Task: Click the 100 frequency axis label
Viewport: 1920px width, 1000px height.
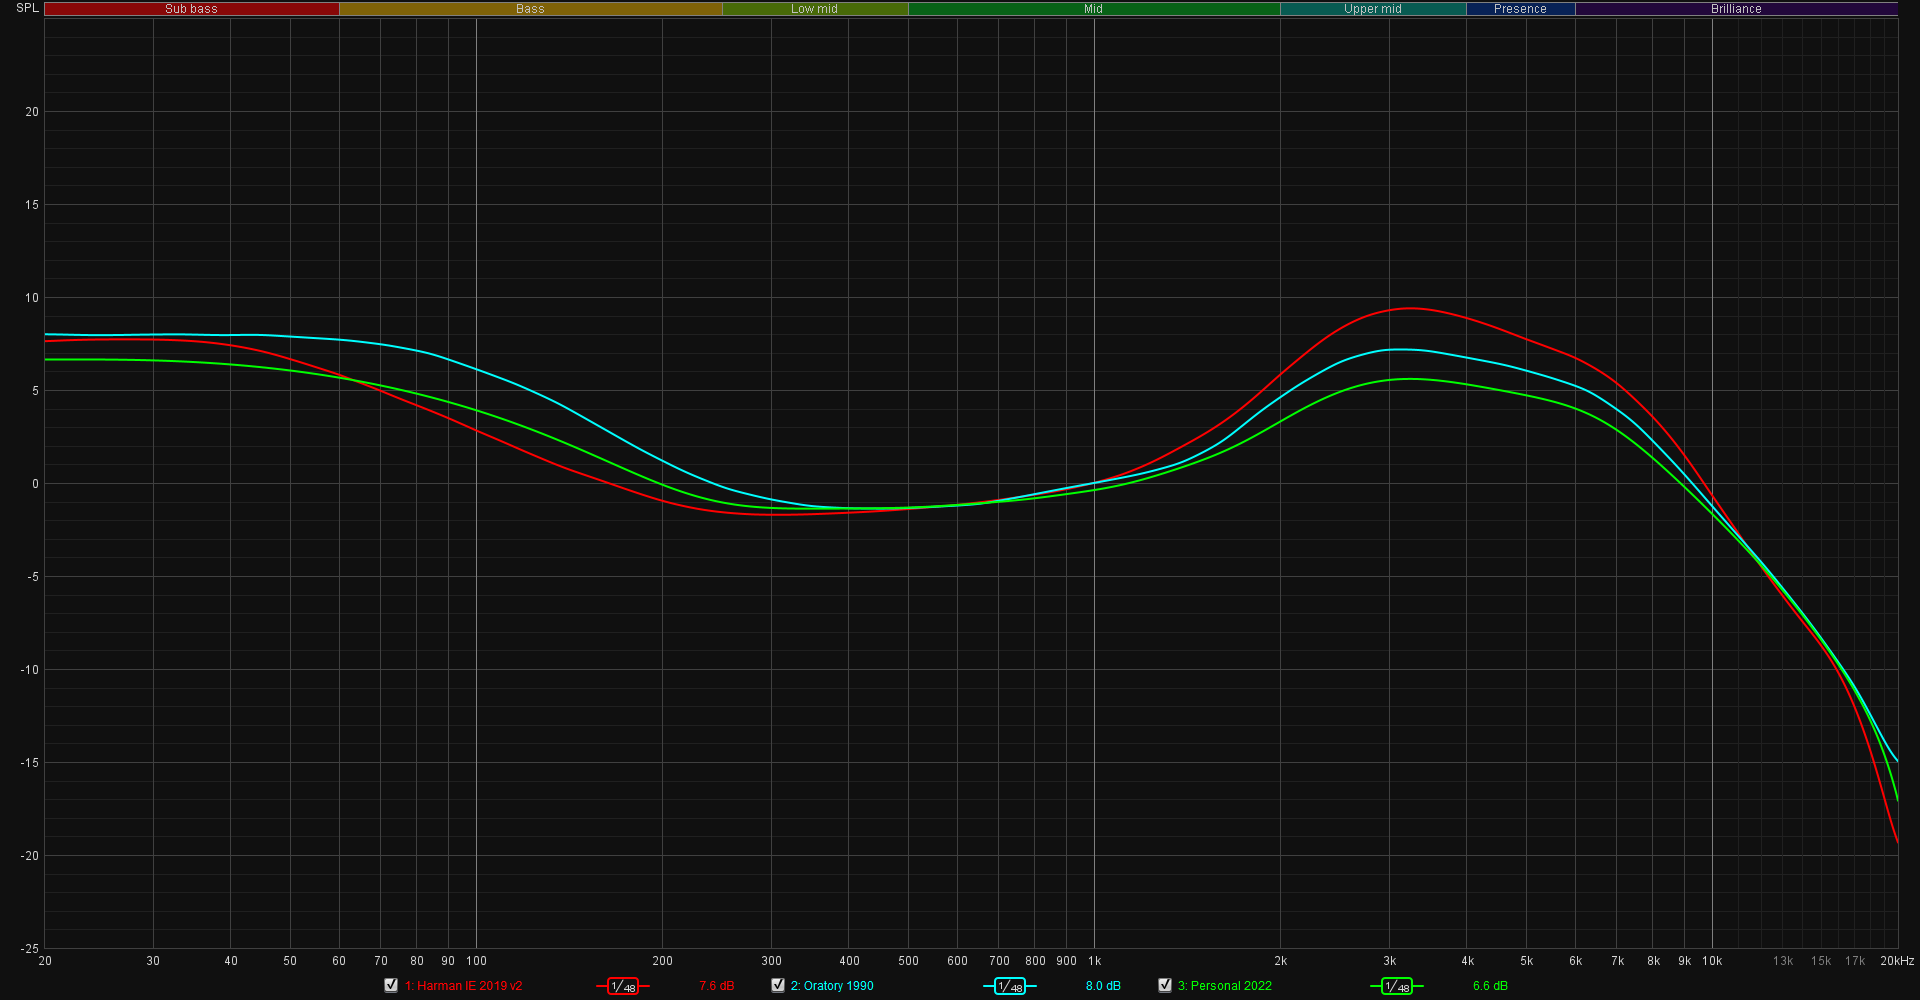Action: (477, 961)
